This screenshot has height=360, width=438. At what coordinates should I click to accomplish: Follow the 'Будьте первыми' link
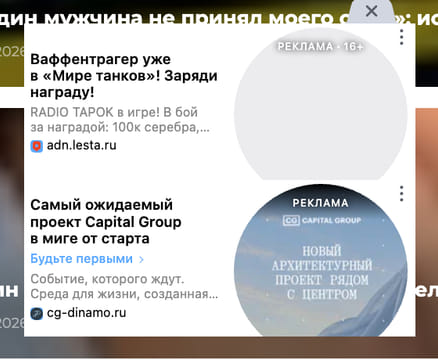[x=81, y=259]
